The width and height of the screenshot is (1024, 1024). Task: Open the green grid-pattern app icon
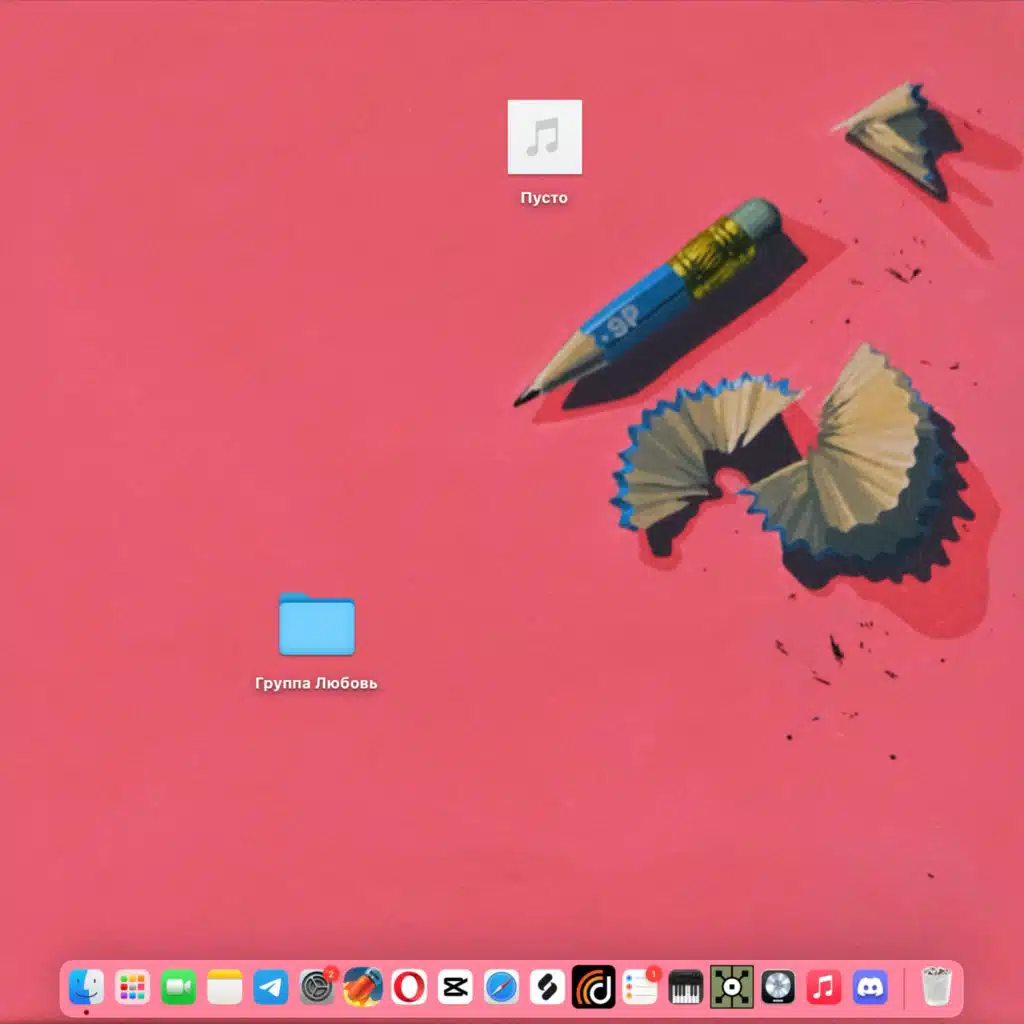tap(731, 987)
